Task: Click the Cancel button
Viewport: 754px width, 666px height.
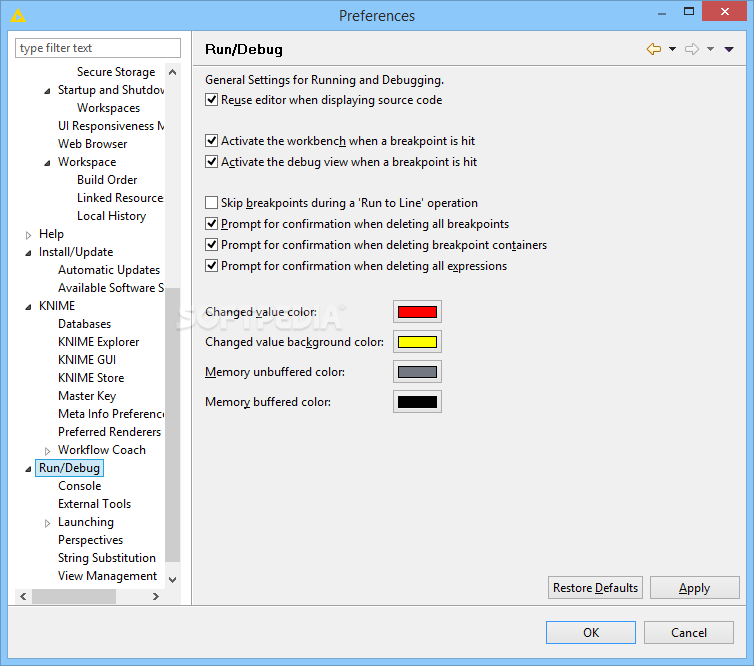Action: [x=689, y=632]
